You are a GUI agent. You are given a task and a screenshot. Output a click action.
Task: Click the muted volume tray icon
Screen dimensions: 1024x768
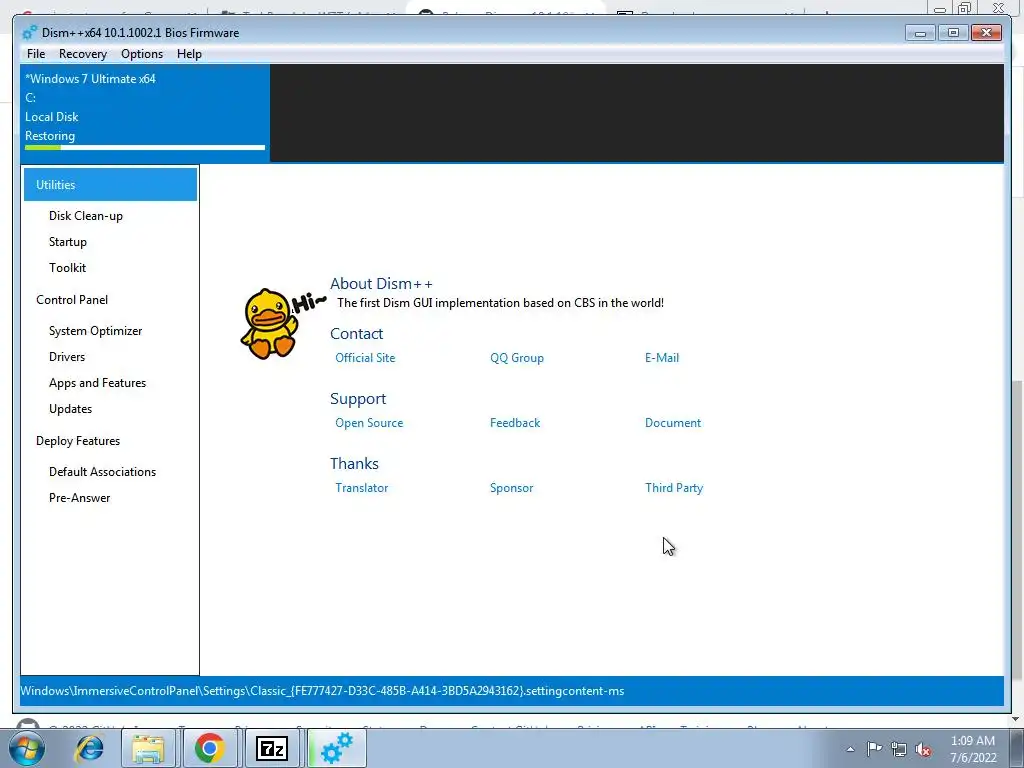923,749
